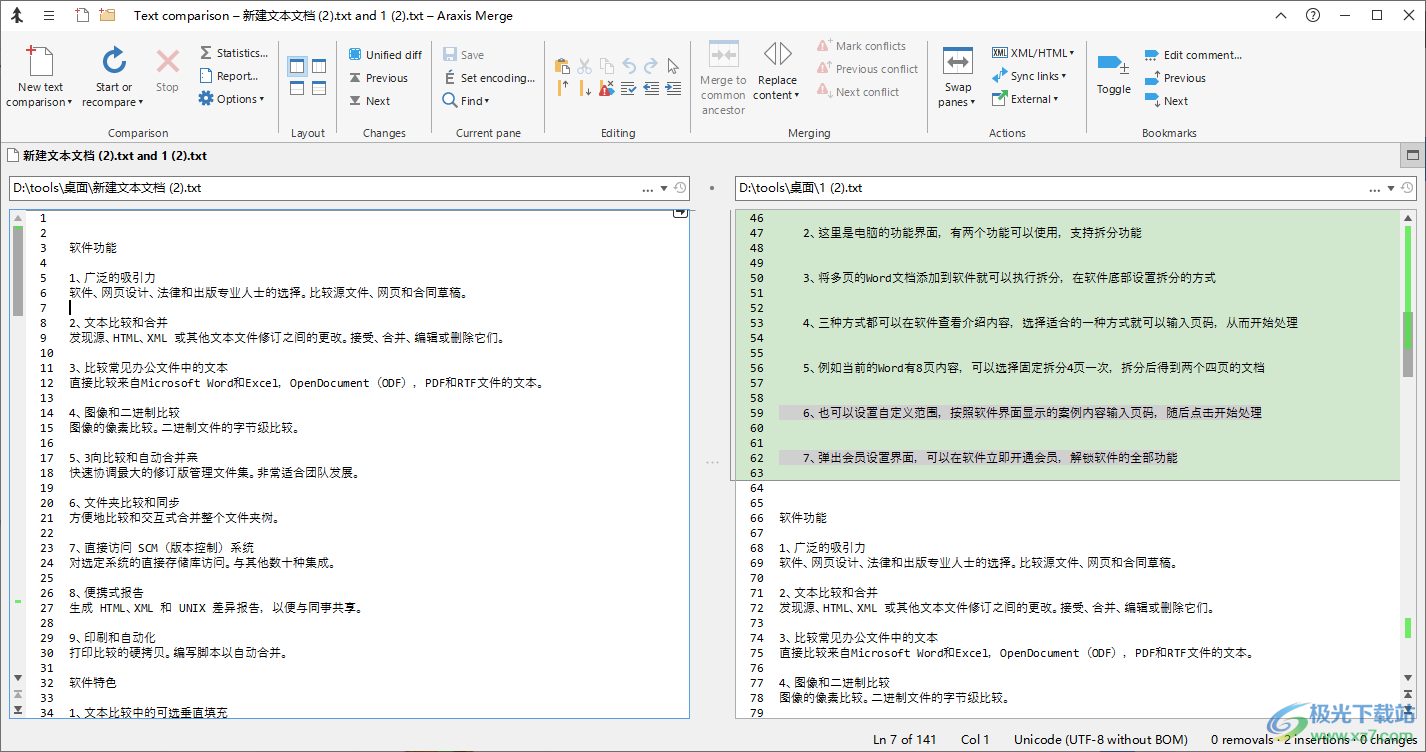Click the Paste icon in Editing group
This screenshot has width=1426, height=752.
click(561, 66)
